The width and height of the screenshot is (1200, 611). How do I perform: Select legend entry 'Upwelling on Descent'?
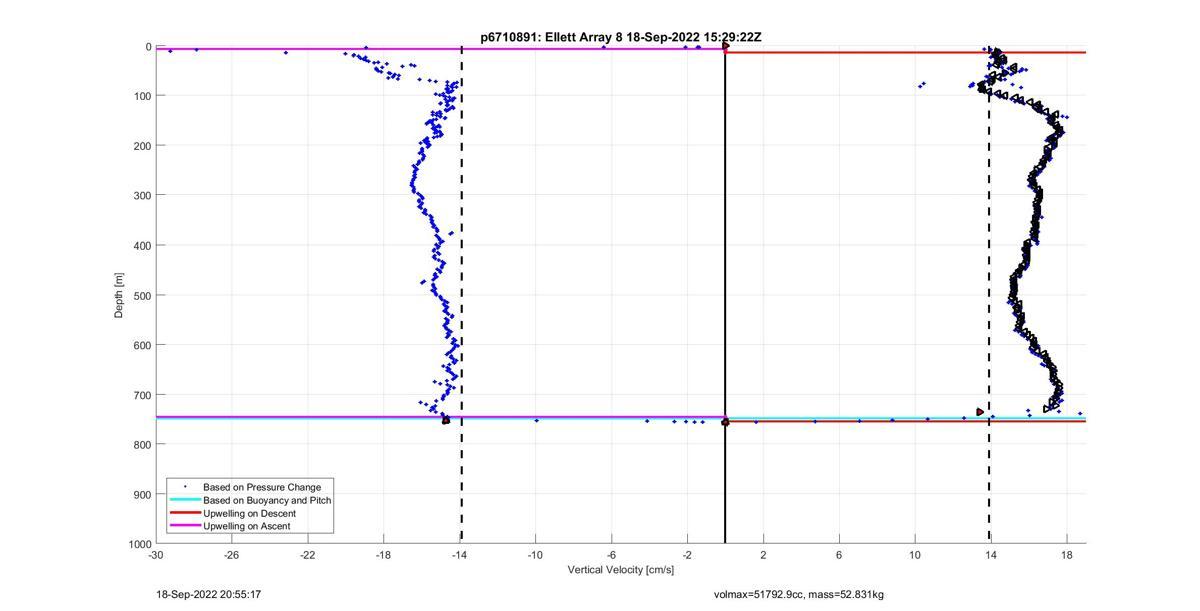249,513
